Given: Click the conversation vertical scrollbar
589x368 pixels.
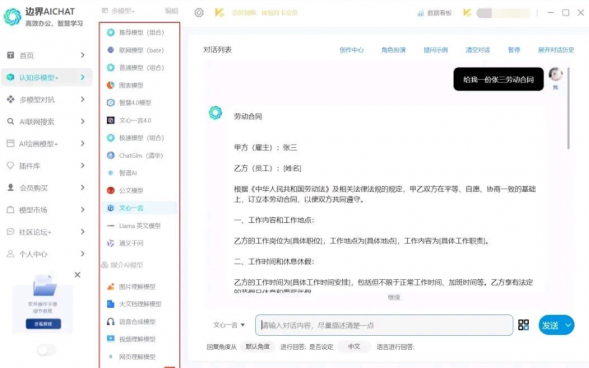Looking at the screenshot, I should 568,109.
